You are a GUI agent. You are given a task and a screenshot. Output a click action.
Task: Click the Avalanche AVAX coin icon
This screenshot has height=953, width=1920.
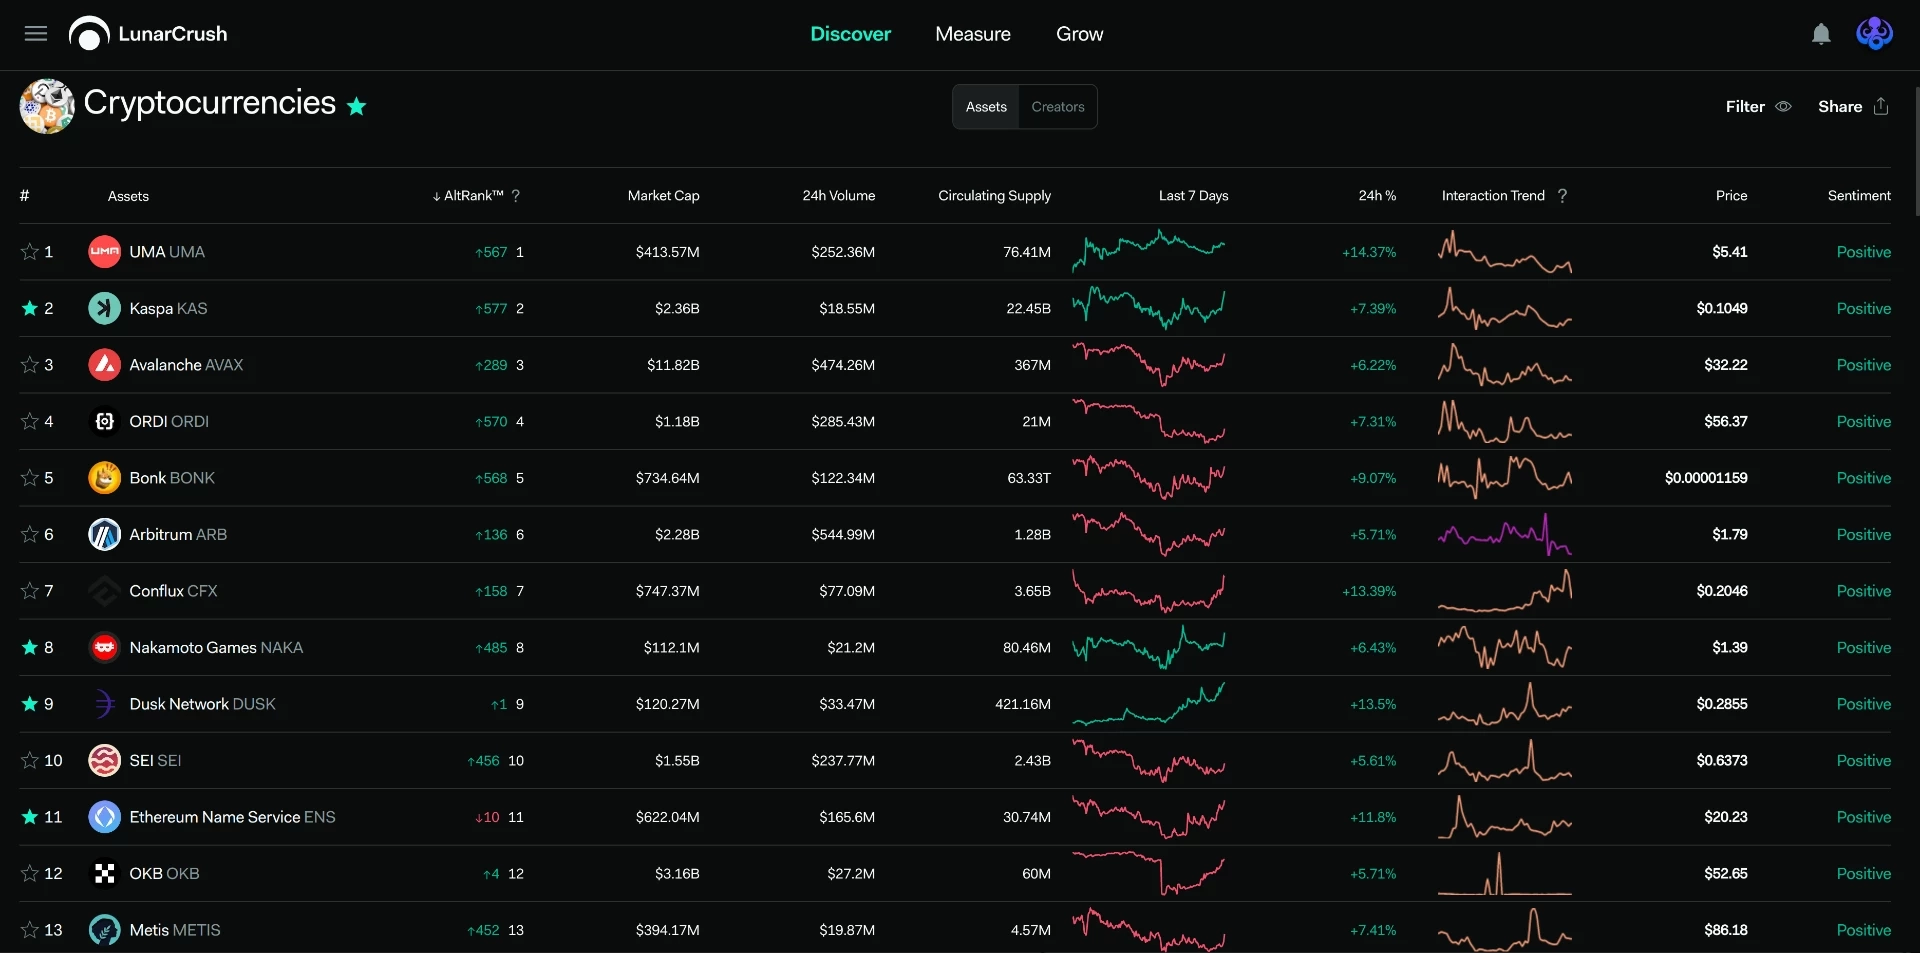[x=104, y=365]
